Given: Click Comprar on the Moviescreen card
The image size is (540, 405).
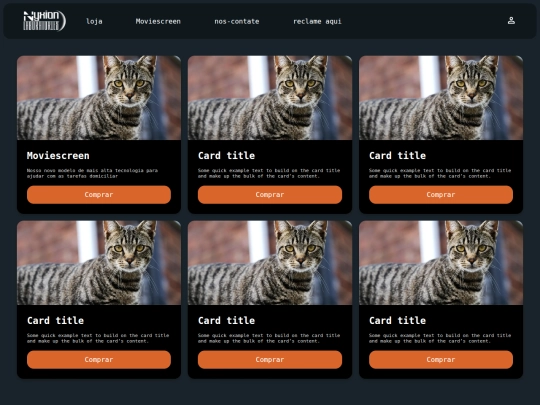Looking at the screenshot, I should [99, 195].
